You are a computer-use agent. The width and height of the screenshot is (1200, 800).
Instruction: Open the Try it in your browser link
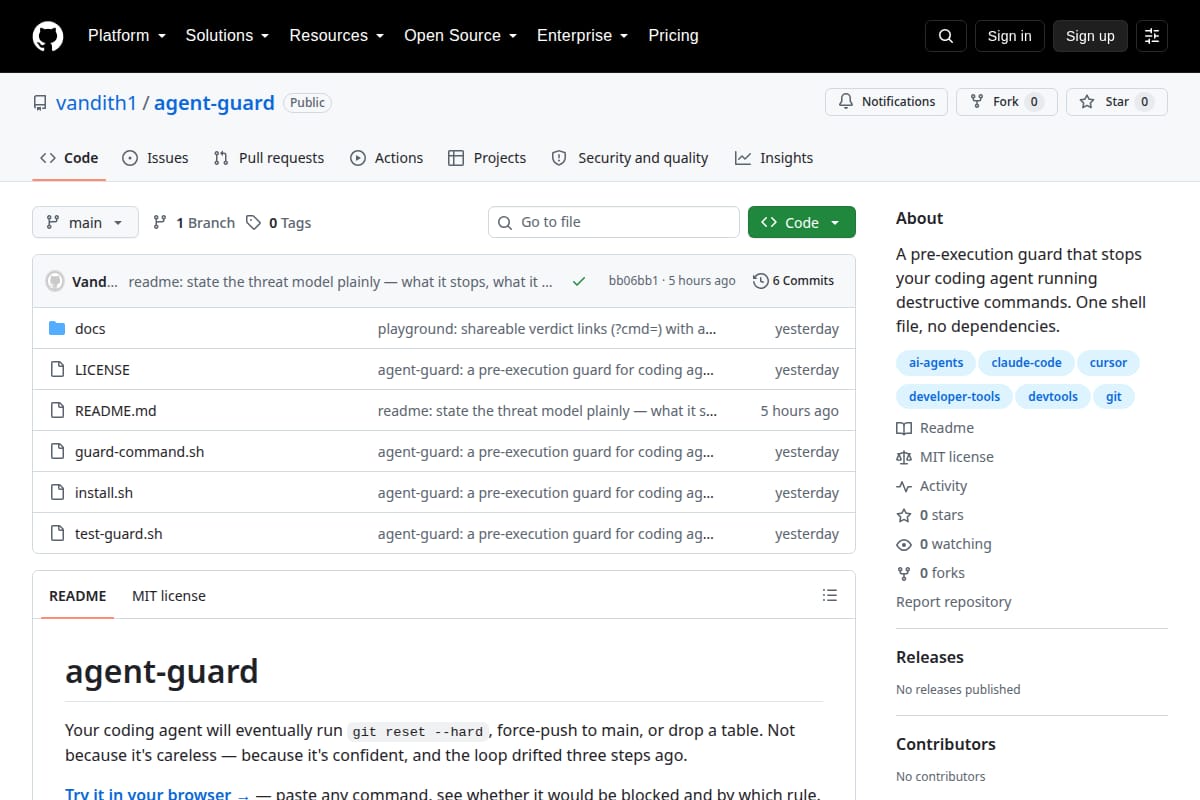pos(157,795)
